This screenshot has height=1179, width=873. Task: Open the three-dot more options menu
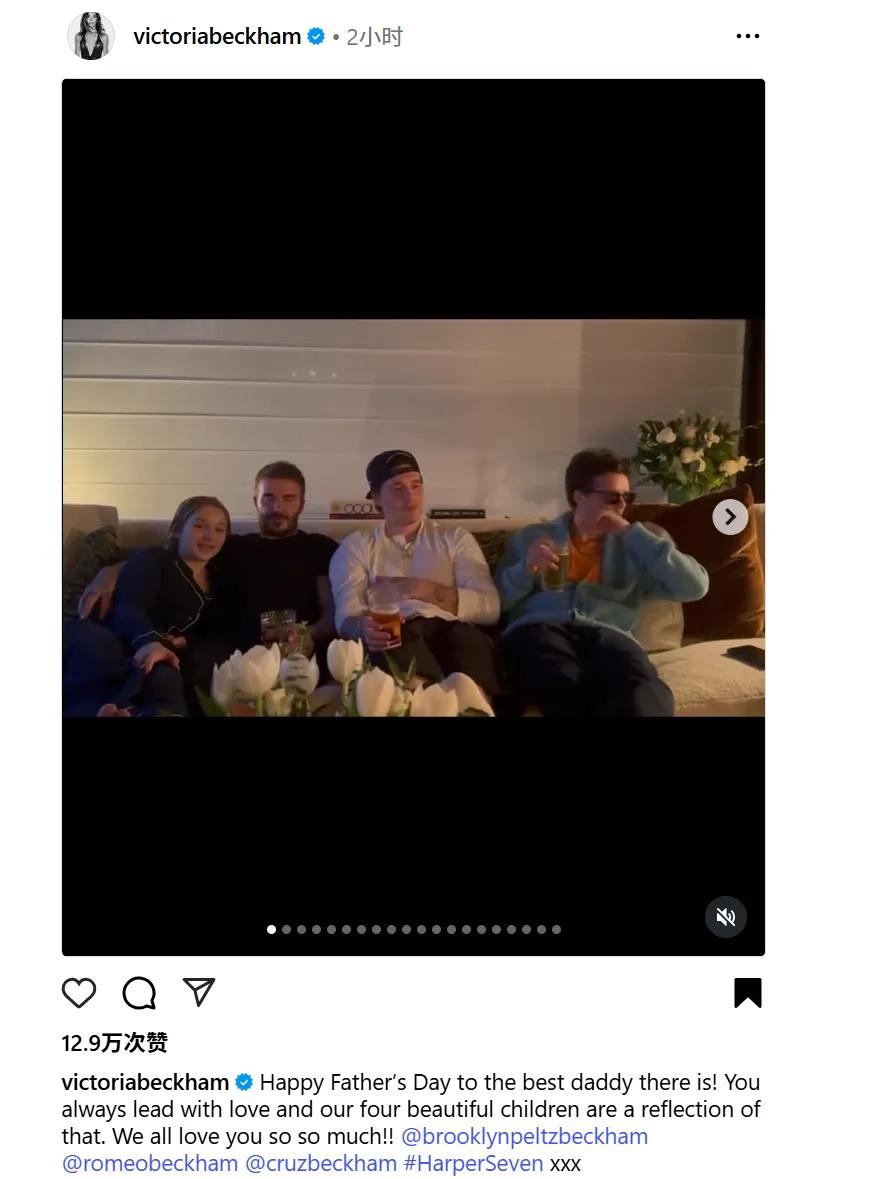click(747, 36)
